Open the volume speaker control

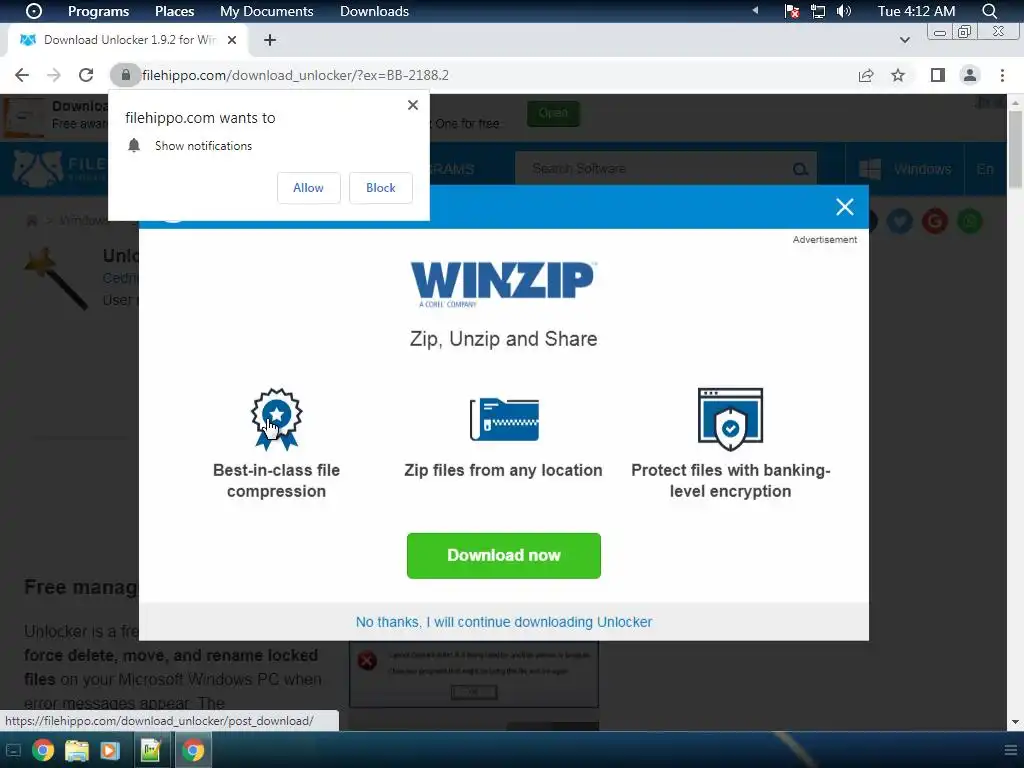(x=844, y=11)
